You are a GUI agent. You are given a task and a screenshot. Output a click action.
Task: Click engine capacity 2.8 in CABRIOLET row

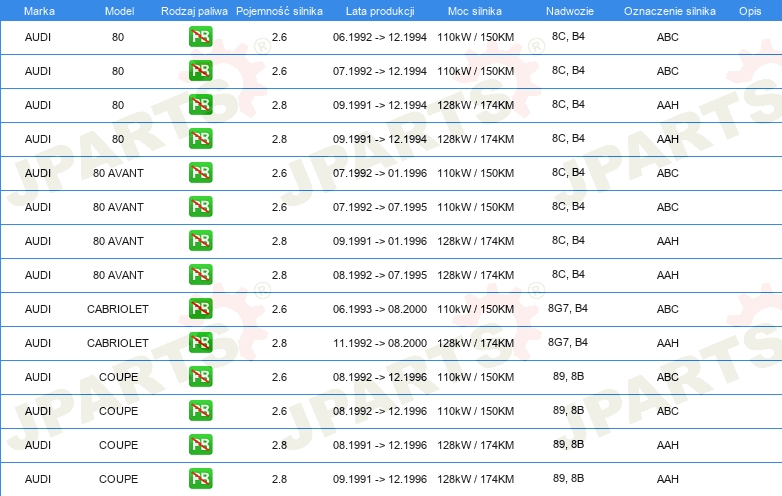(279, 343)
